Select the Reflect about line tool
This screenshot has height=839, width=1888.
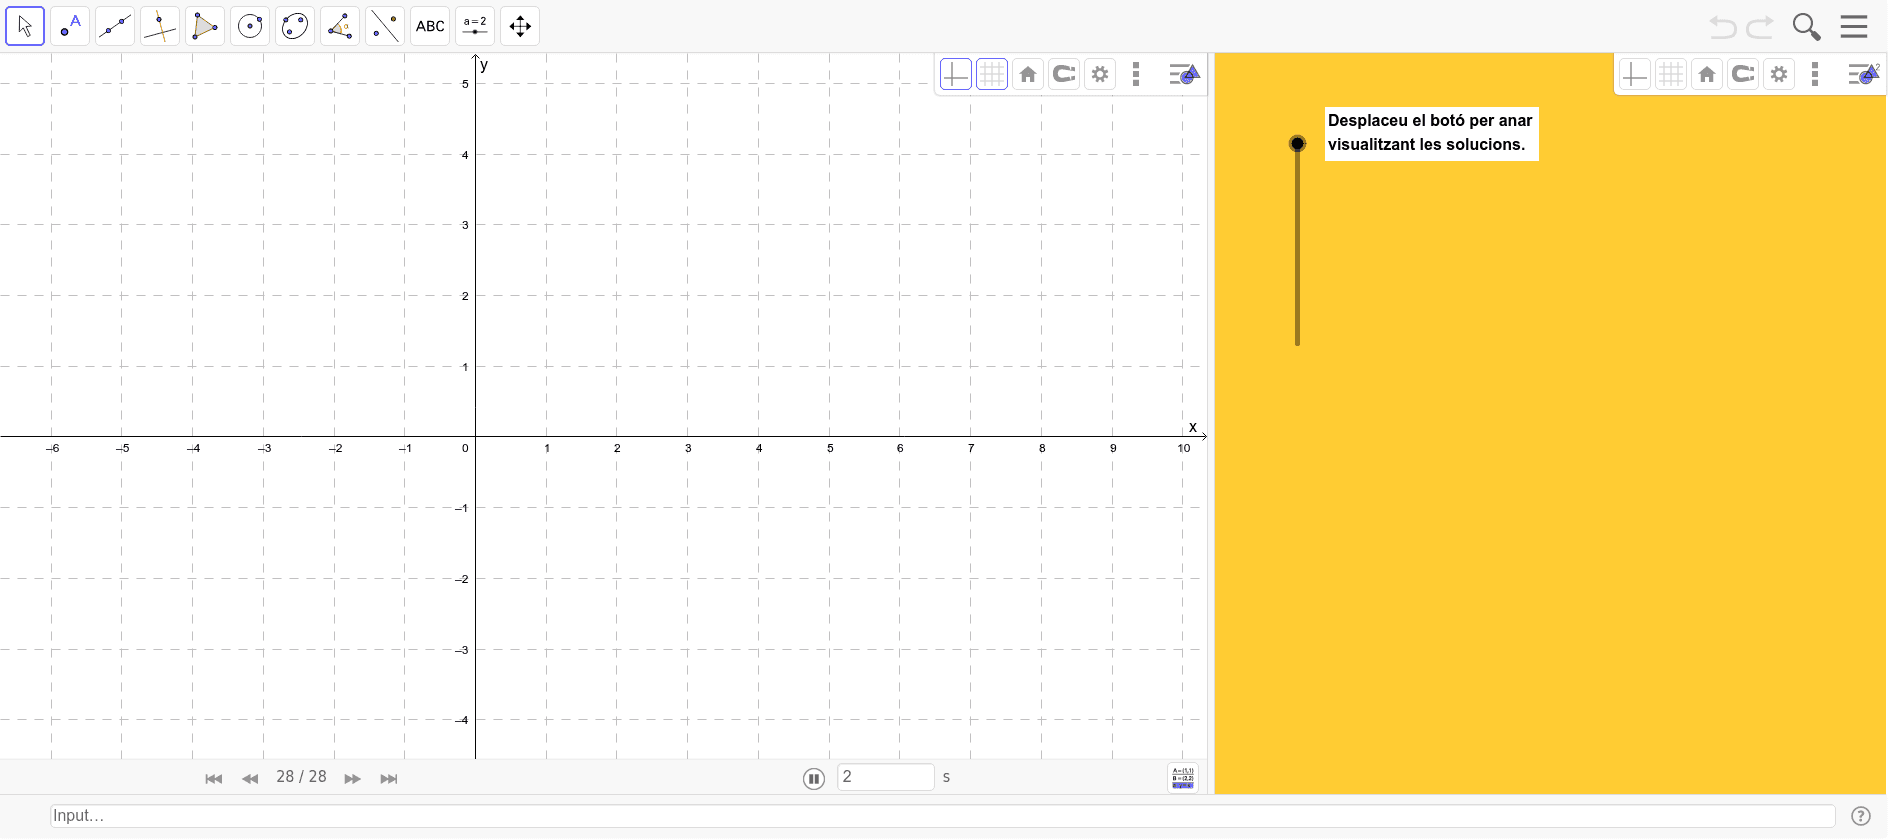[385, 26]
